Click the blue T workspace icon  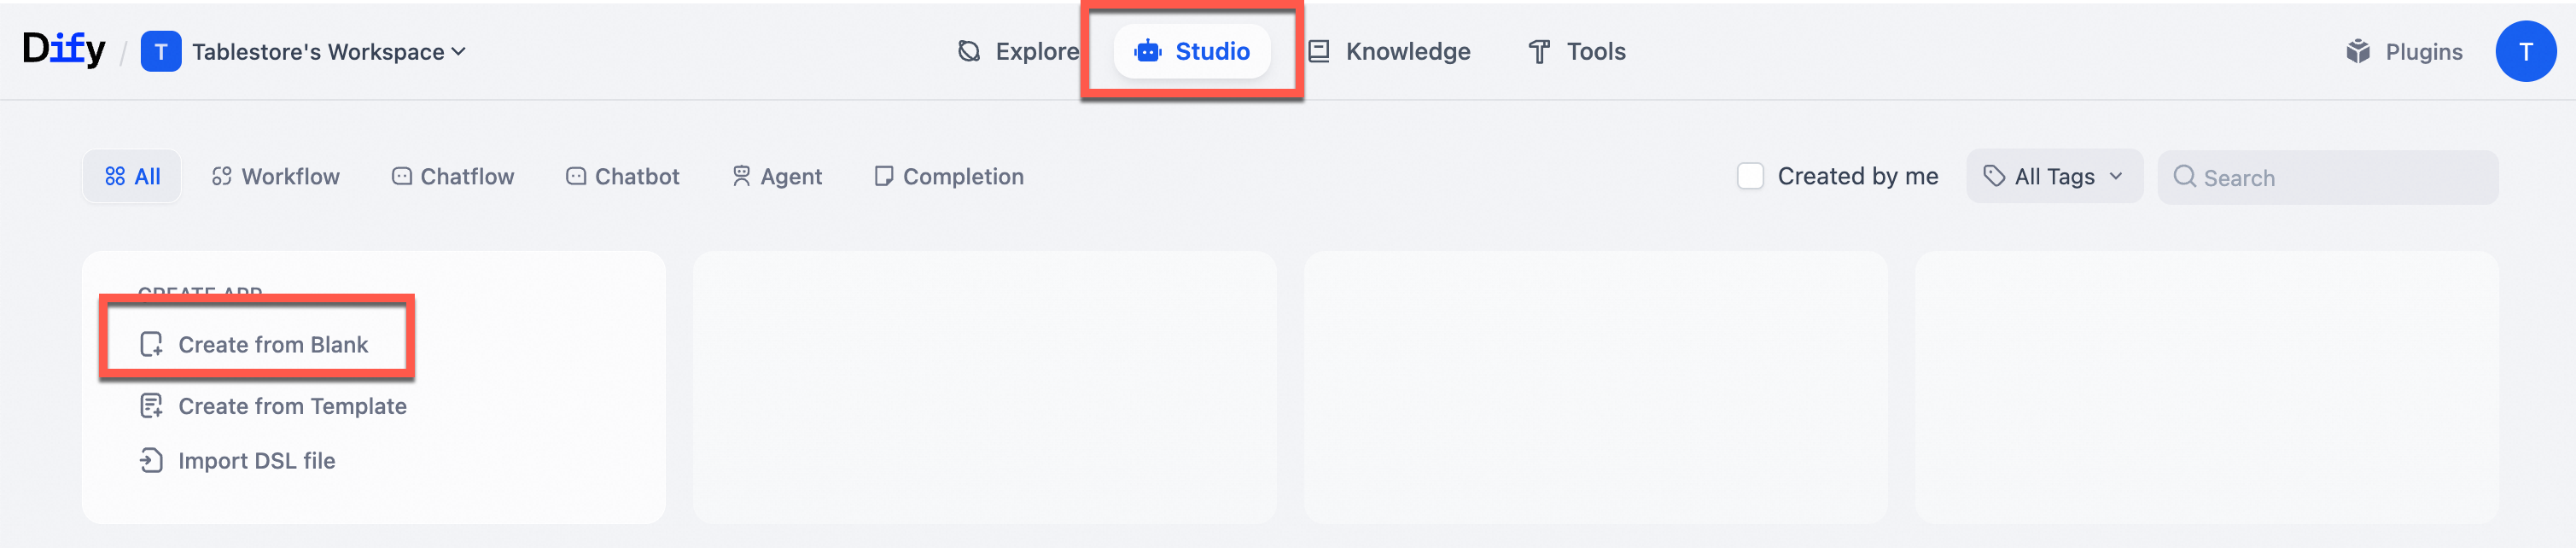(161, 52)
